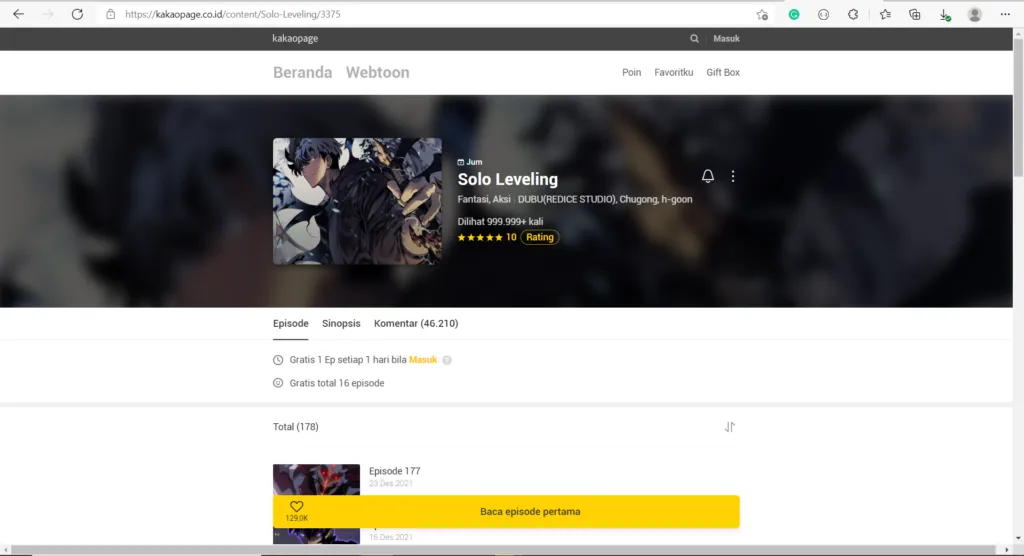Open the Episode 177 title

[394, 471]
